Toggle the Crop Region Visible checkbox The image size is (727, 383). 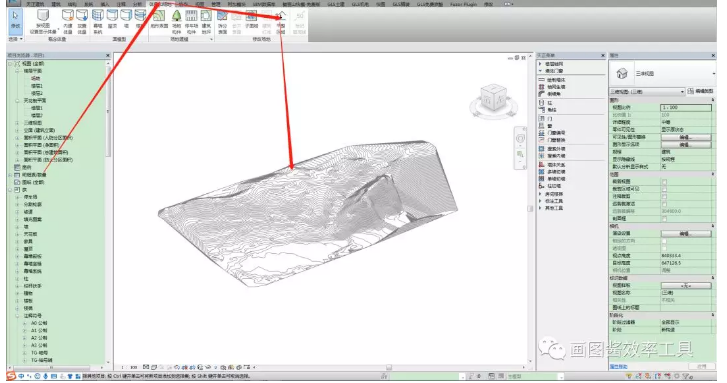click(x=664, y=189)
